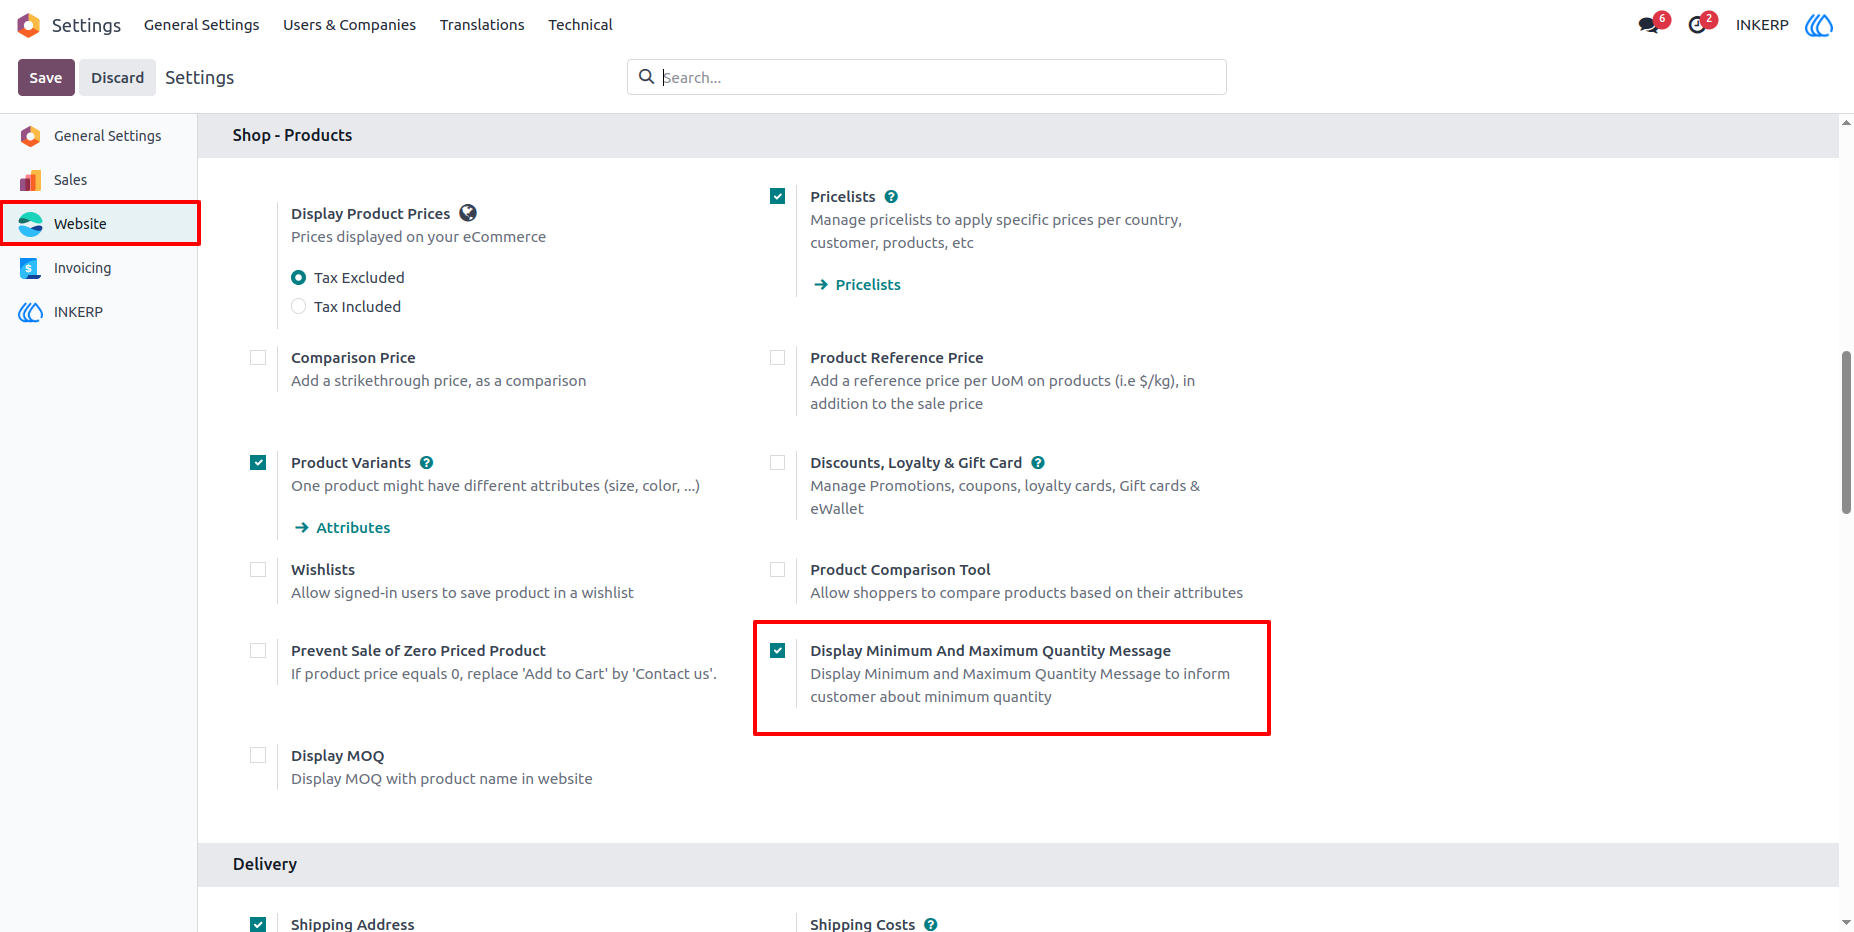Enable Discounts, Loyalty & Gift Card checkbox

click(778, 463)
